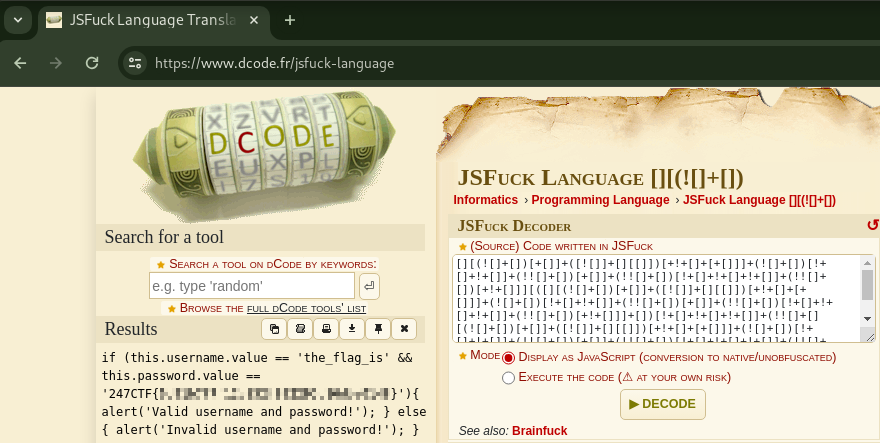
Task: Select the JSFuck Language Translator tab
Action: 153,20
